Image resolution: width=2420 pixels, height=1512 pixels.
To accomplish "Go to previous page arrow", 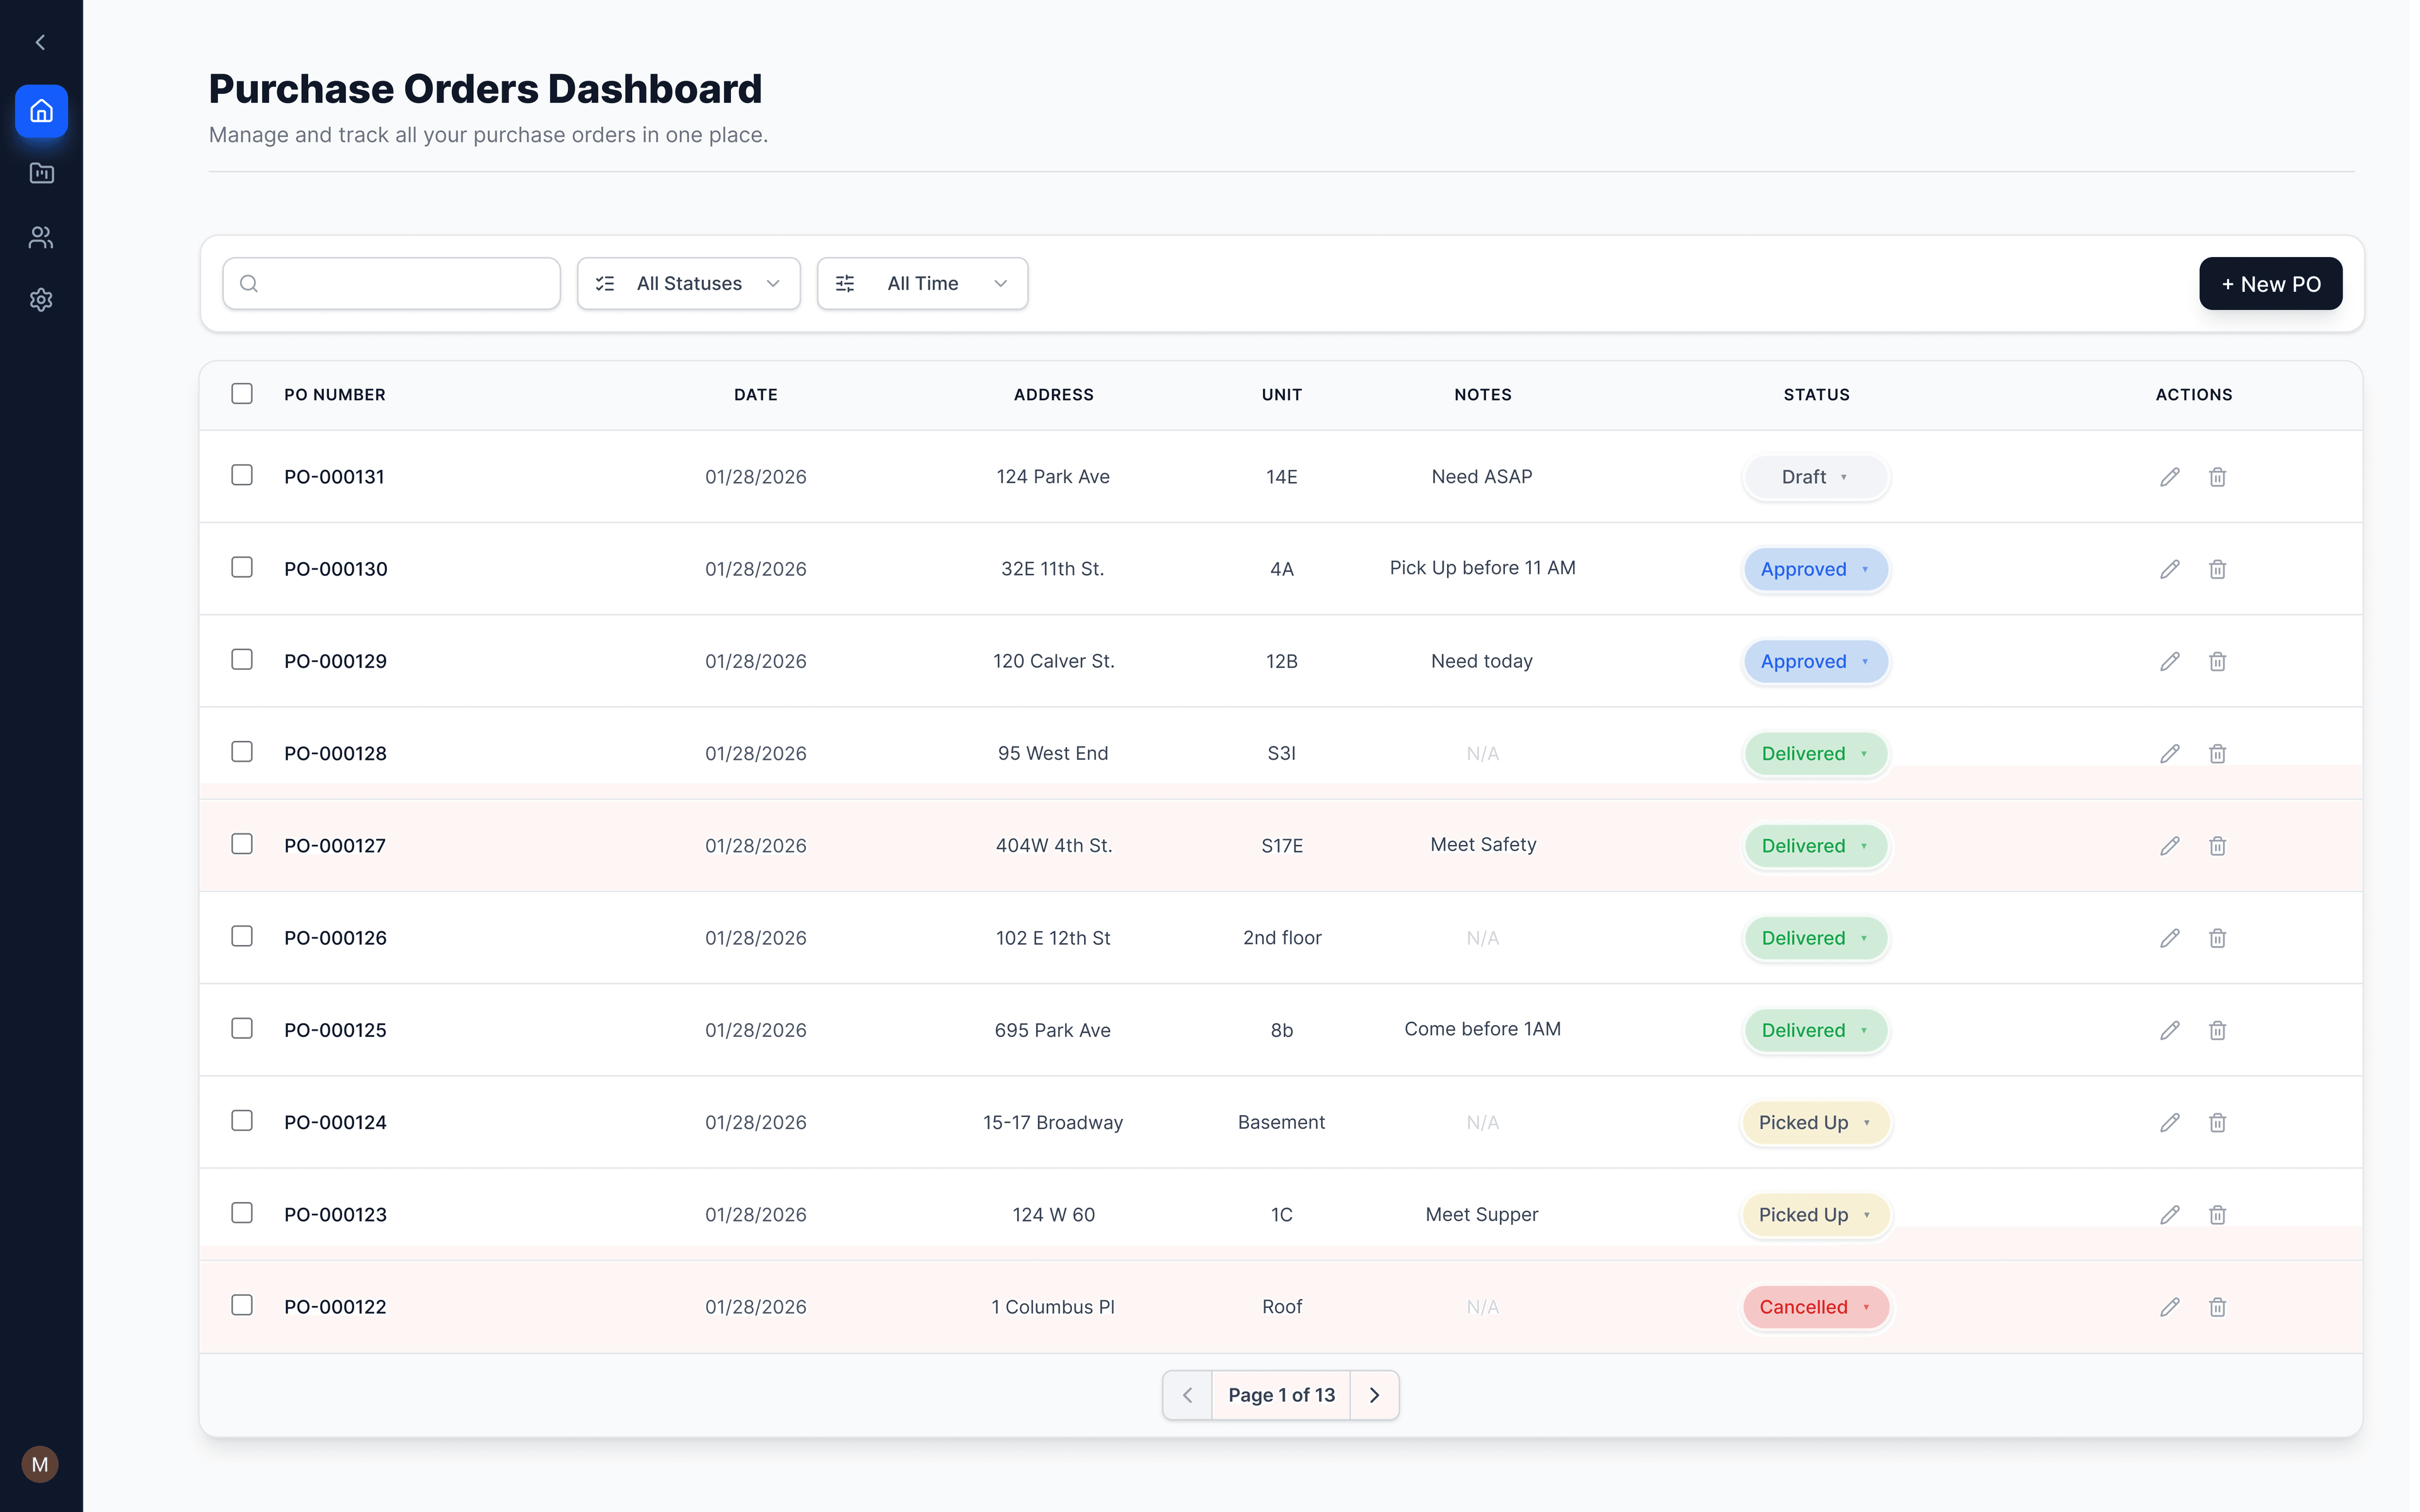I will [1187, 1395].
